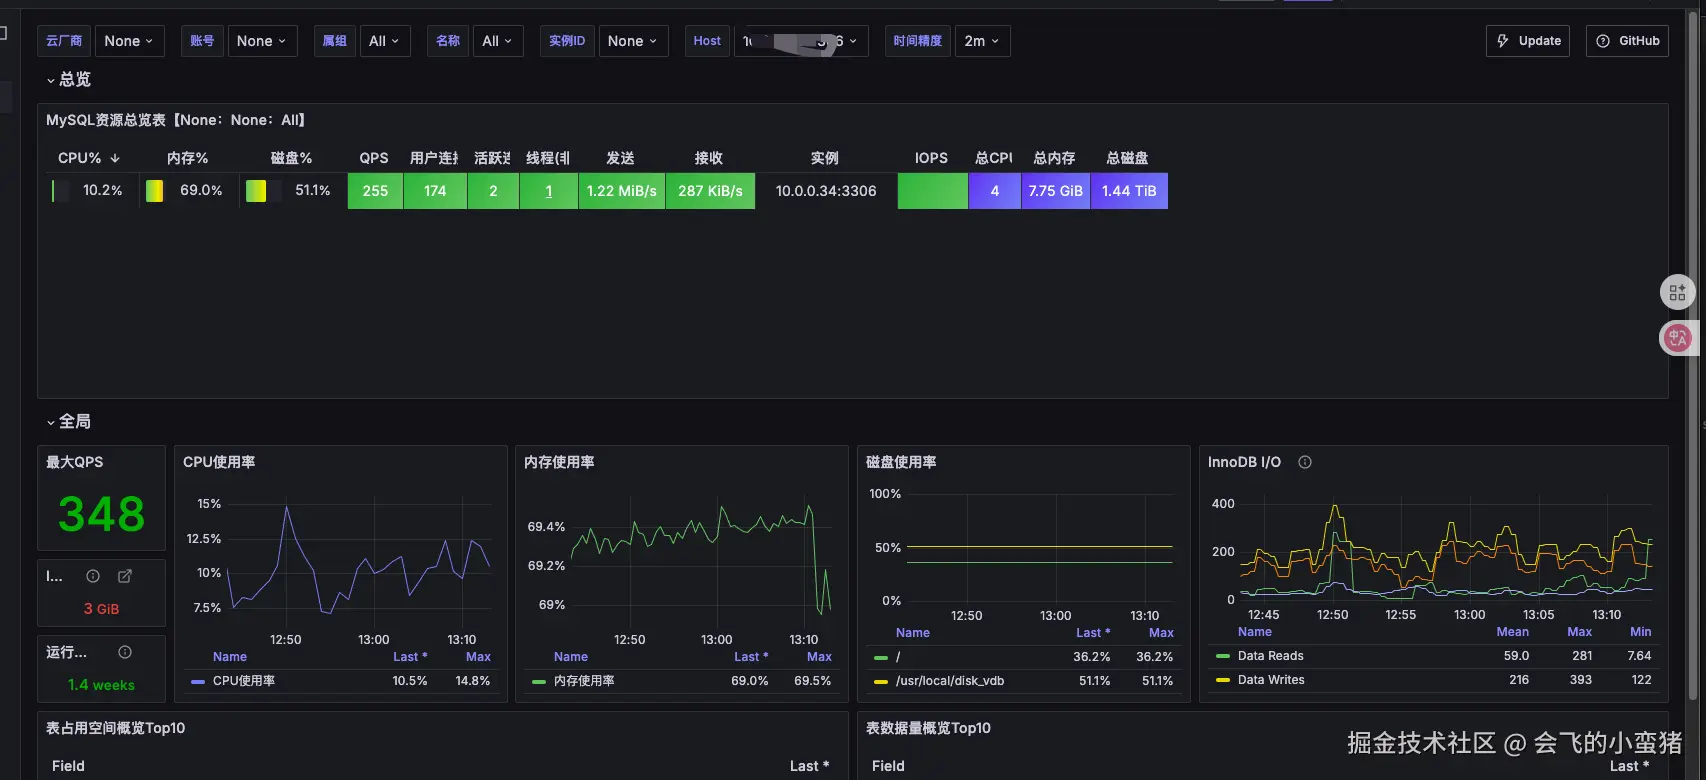
Task: Open the GitHub link button
Action: pyautogui.click(x=1627, y=41)
